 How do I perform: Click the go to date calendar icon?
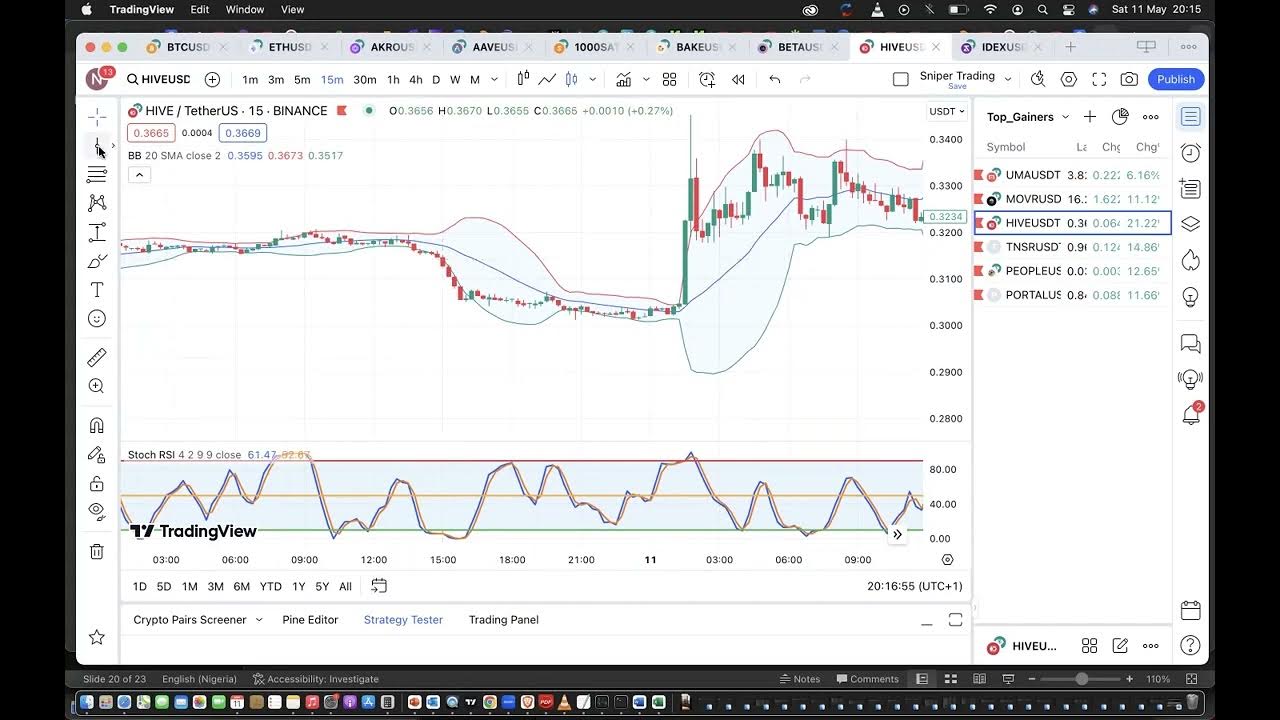[379, 586]
